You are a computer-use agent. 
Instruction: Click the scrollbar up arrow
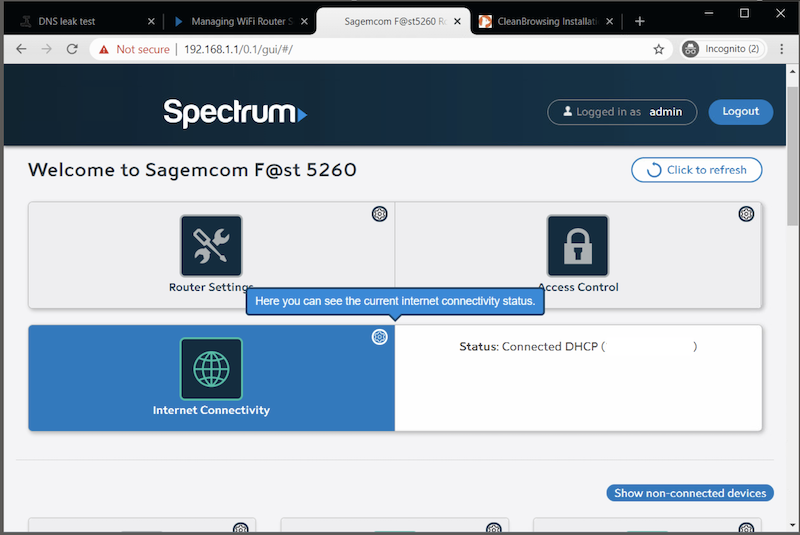(792, 71)
